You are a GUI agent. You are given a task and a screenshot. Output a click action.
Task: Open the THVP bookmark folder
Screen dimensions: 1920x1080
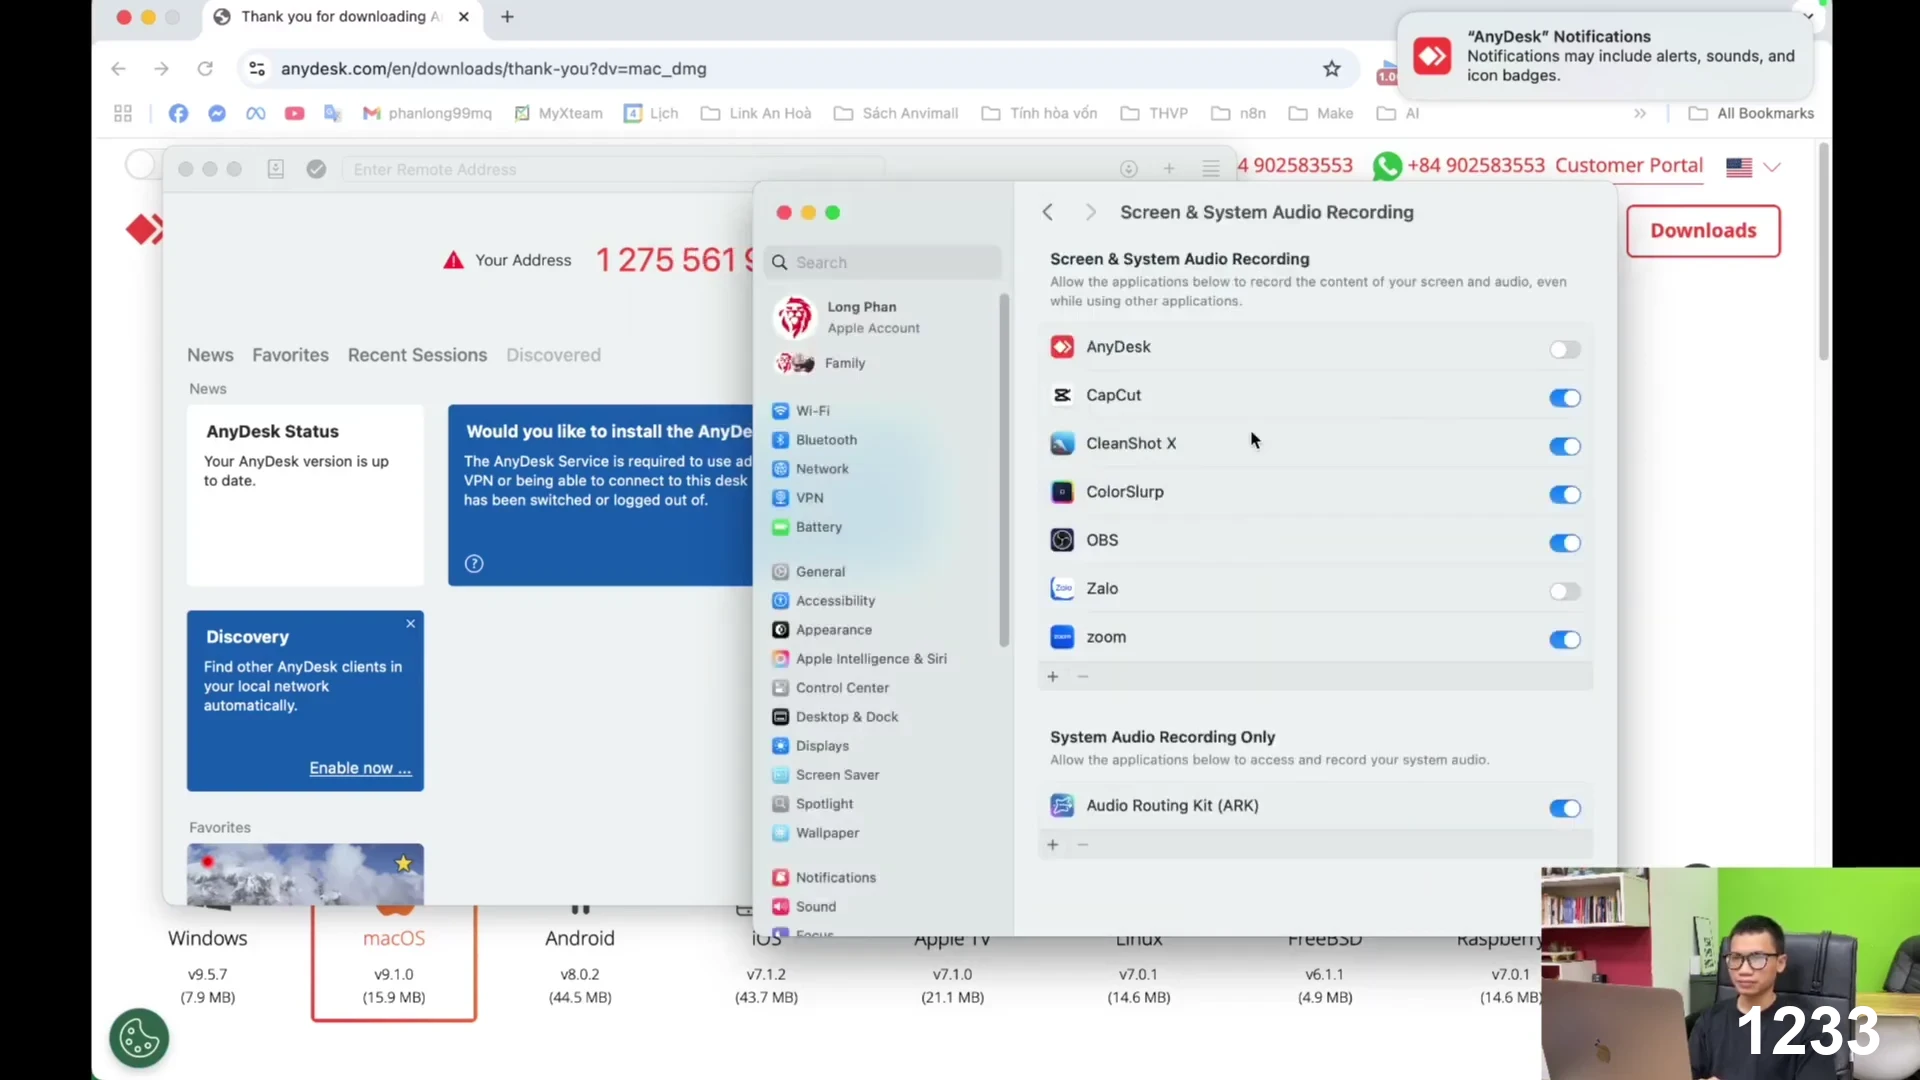tap(1154, 113)
